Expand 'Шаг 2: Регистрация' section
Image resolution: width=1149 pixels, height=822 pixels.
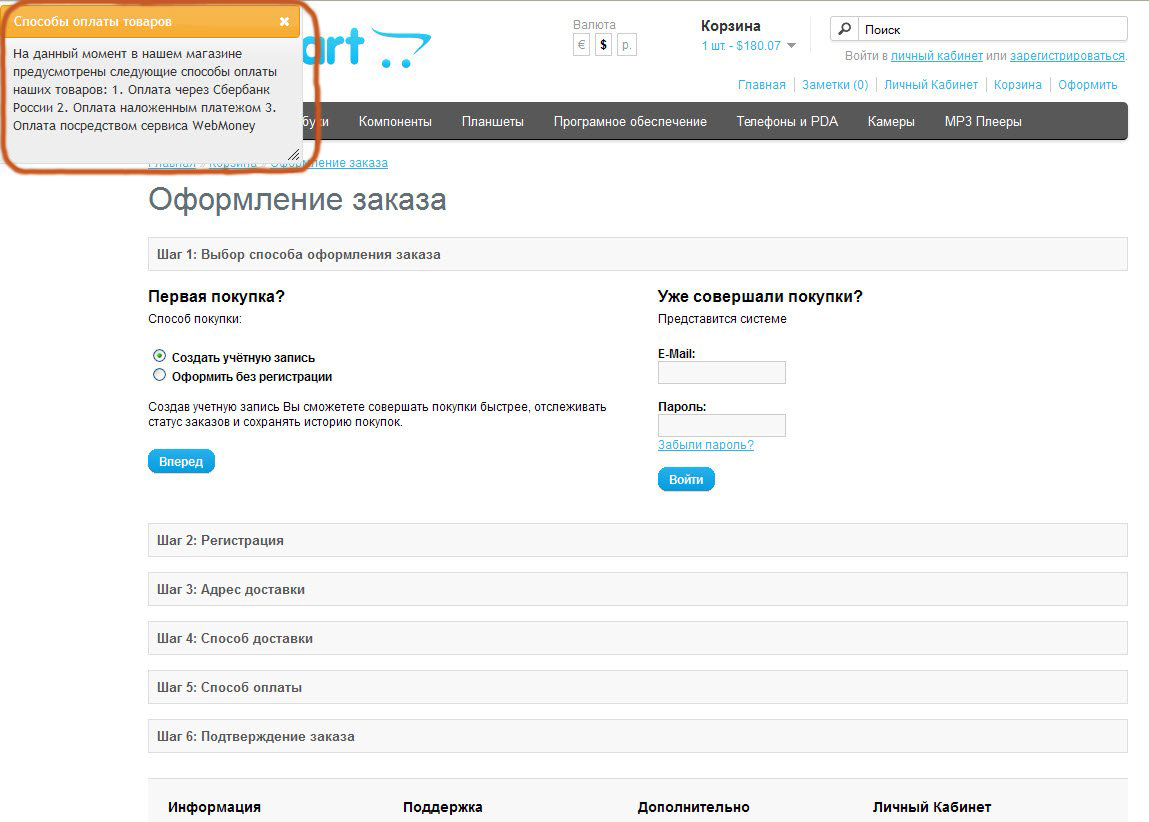(x=637, y=540)
